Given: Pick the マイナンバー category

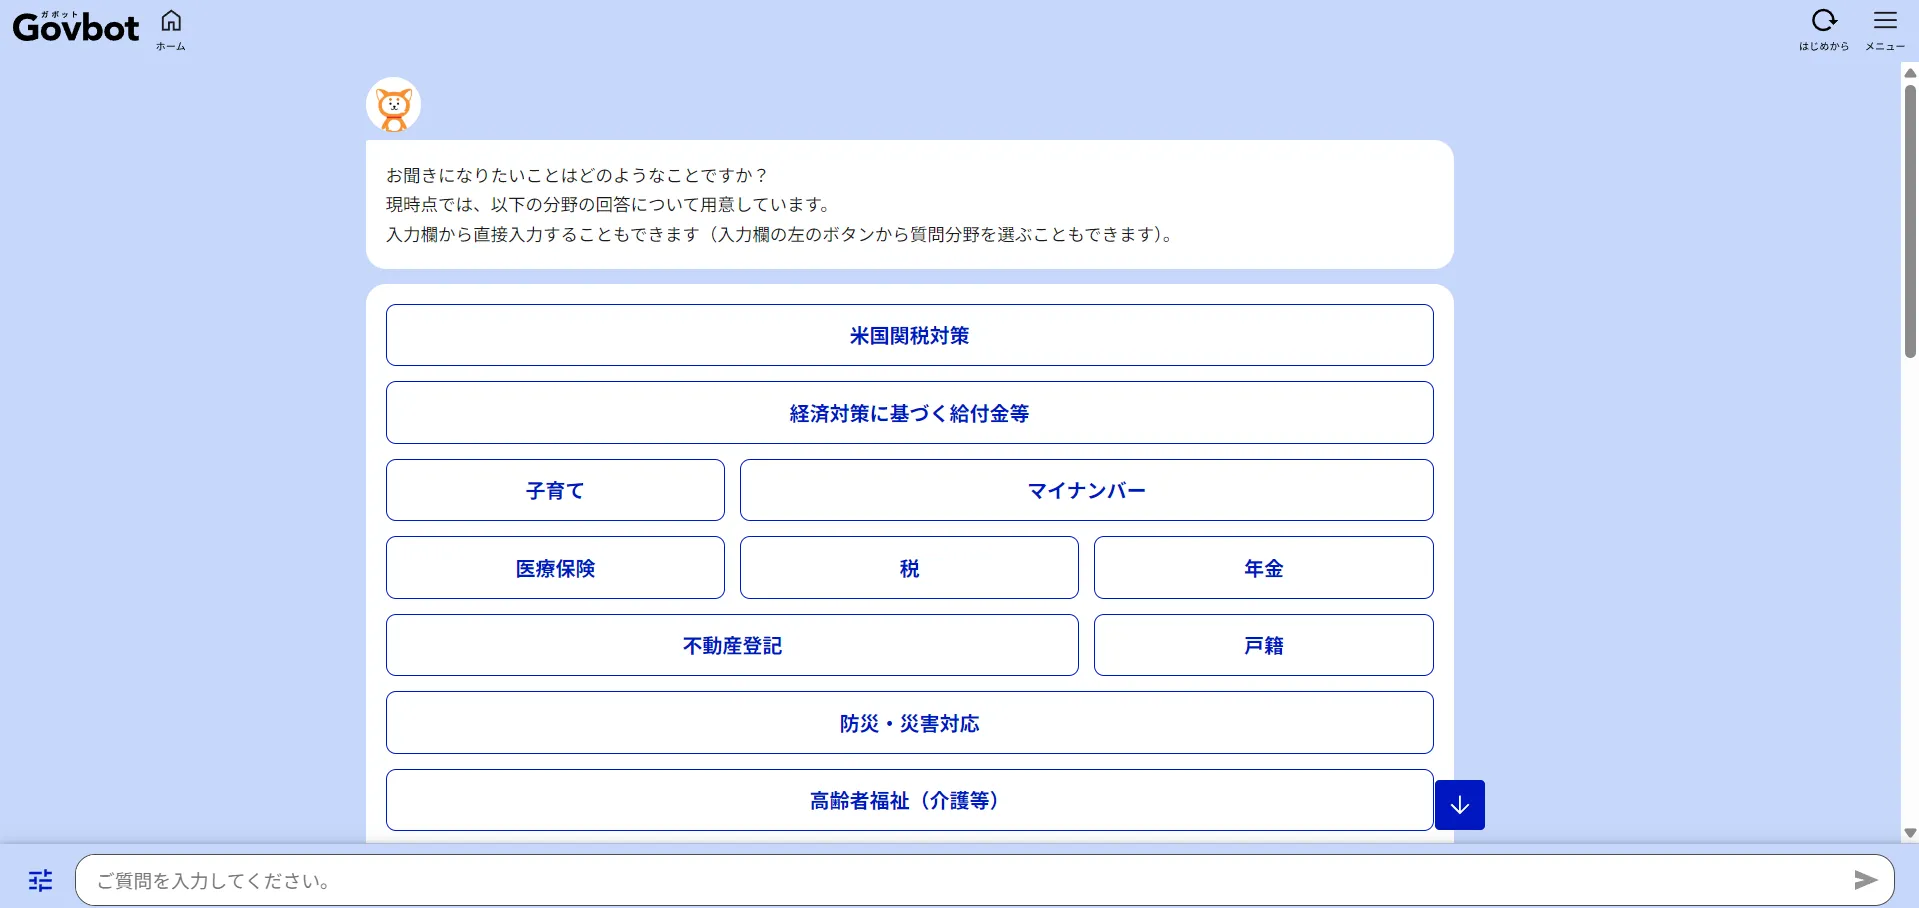Looking at the screenshot, I should (1086, 490).
